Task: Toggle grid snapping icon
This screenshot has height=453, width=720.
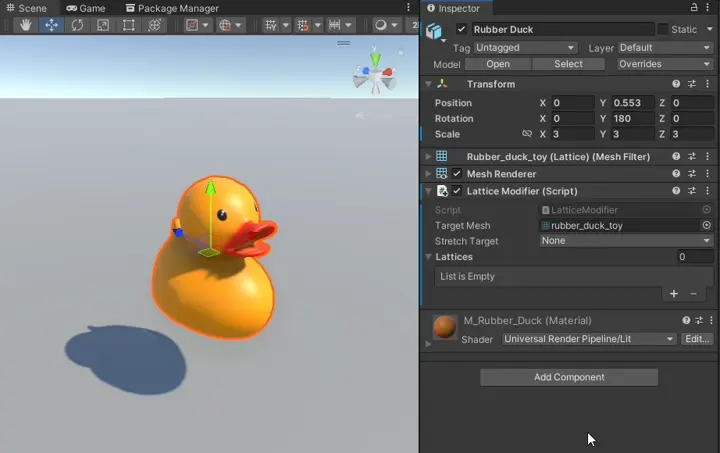Action: 303,25
